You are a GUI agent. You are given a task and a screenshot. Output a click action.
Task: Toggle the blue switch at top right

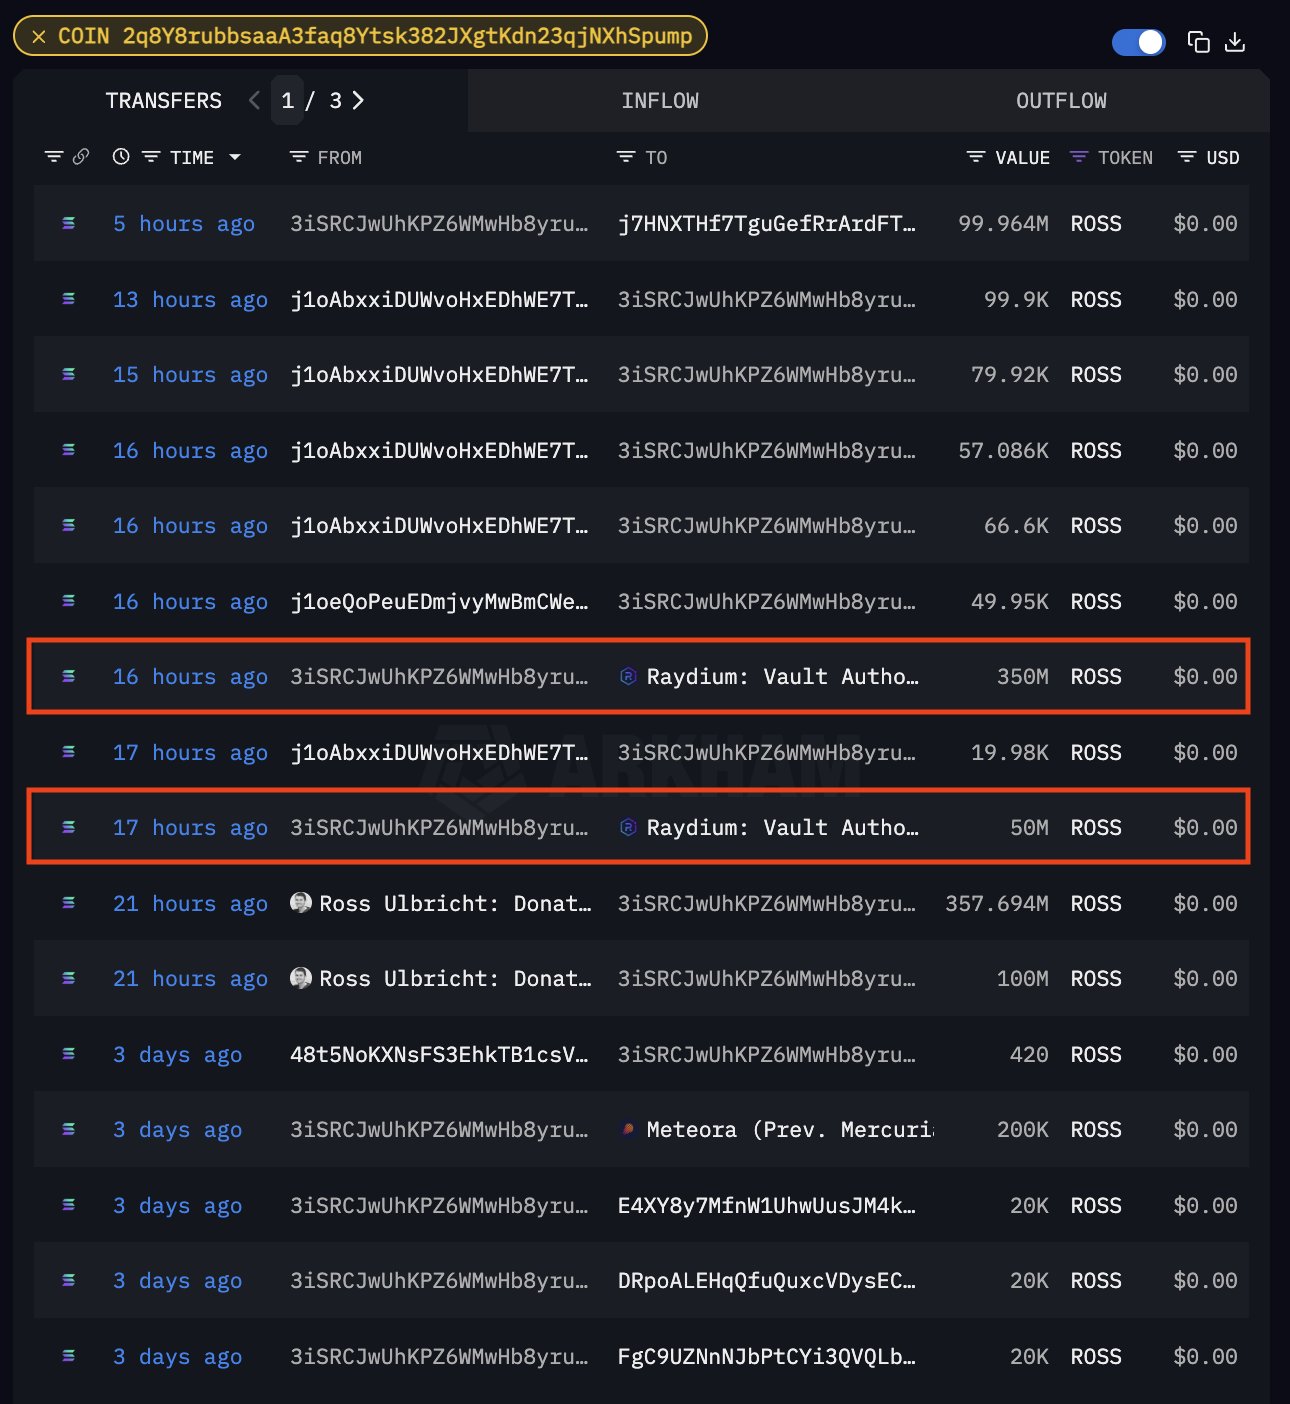coord(1138,42)
